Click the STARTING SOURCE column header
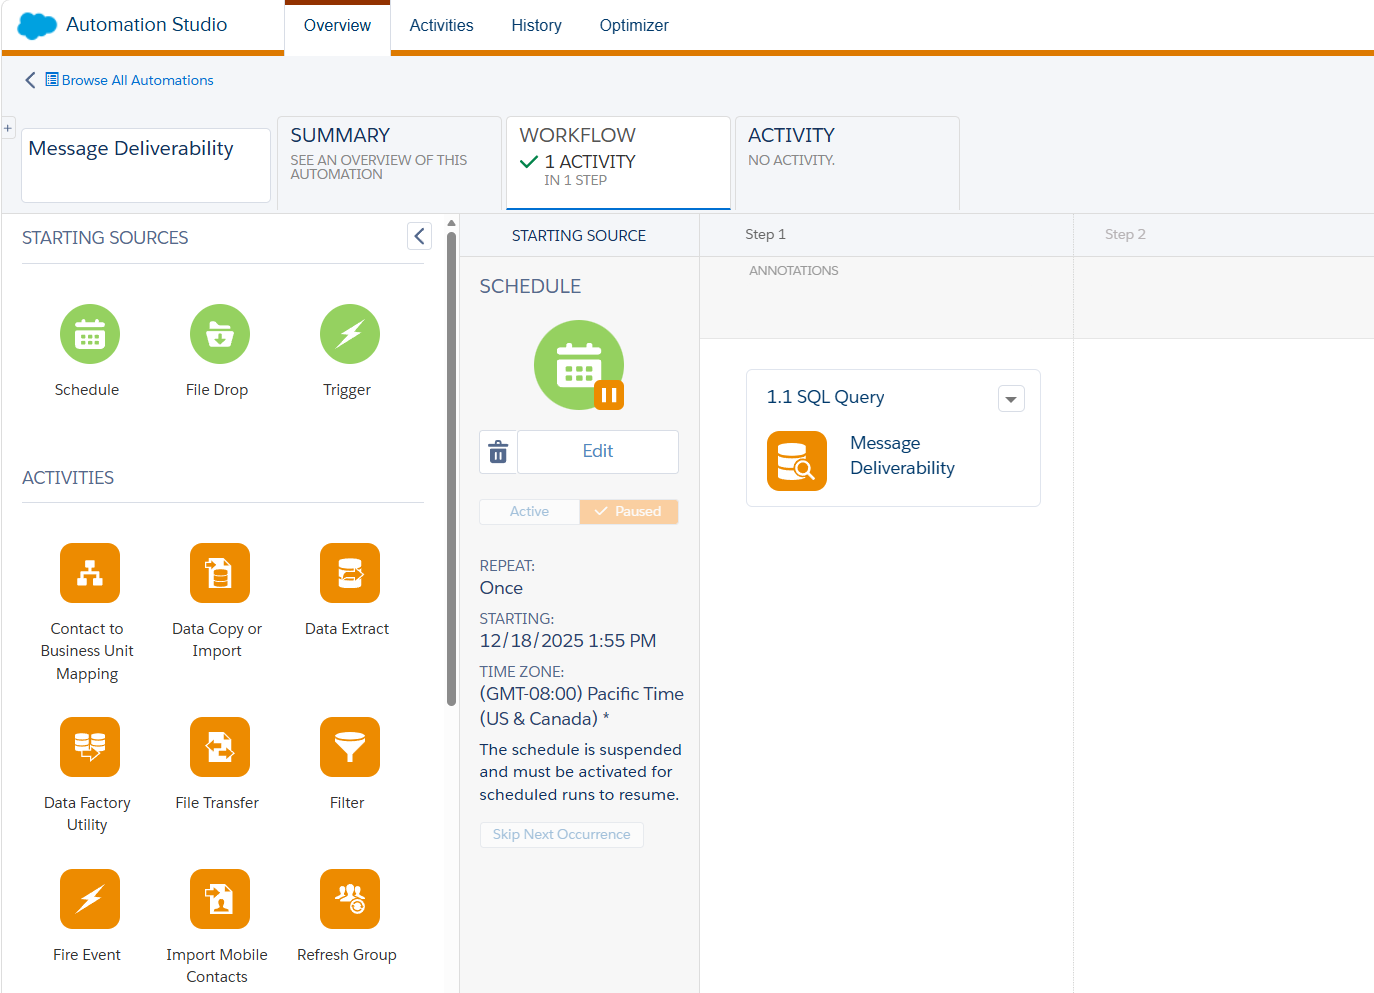 coord(579,236)
